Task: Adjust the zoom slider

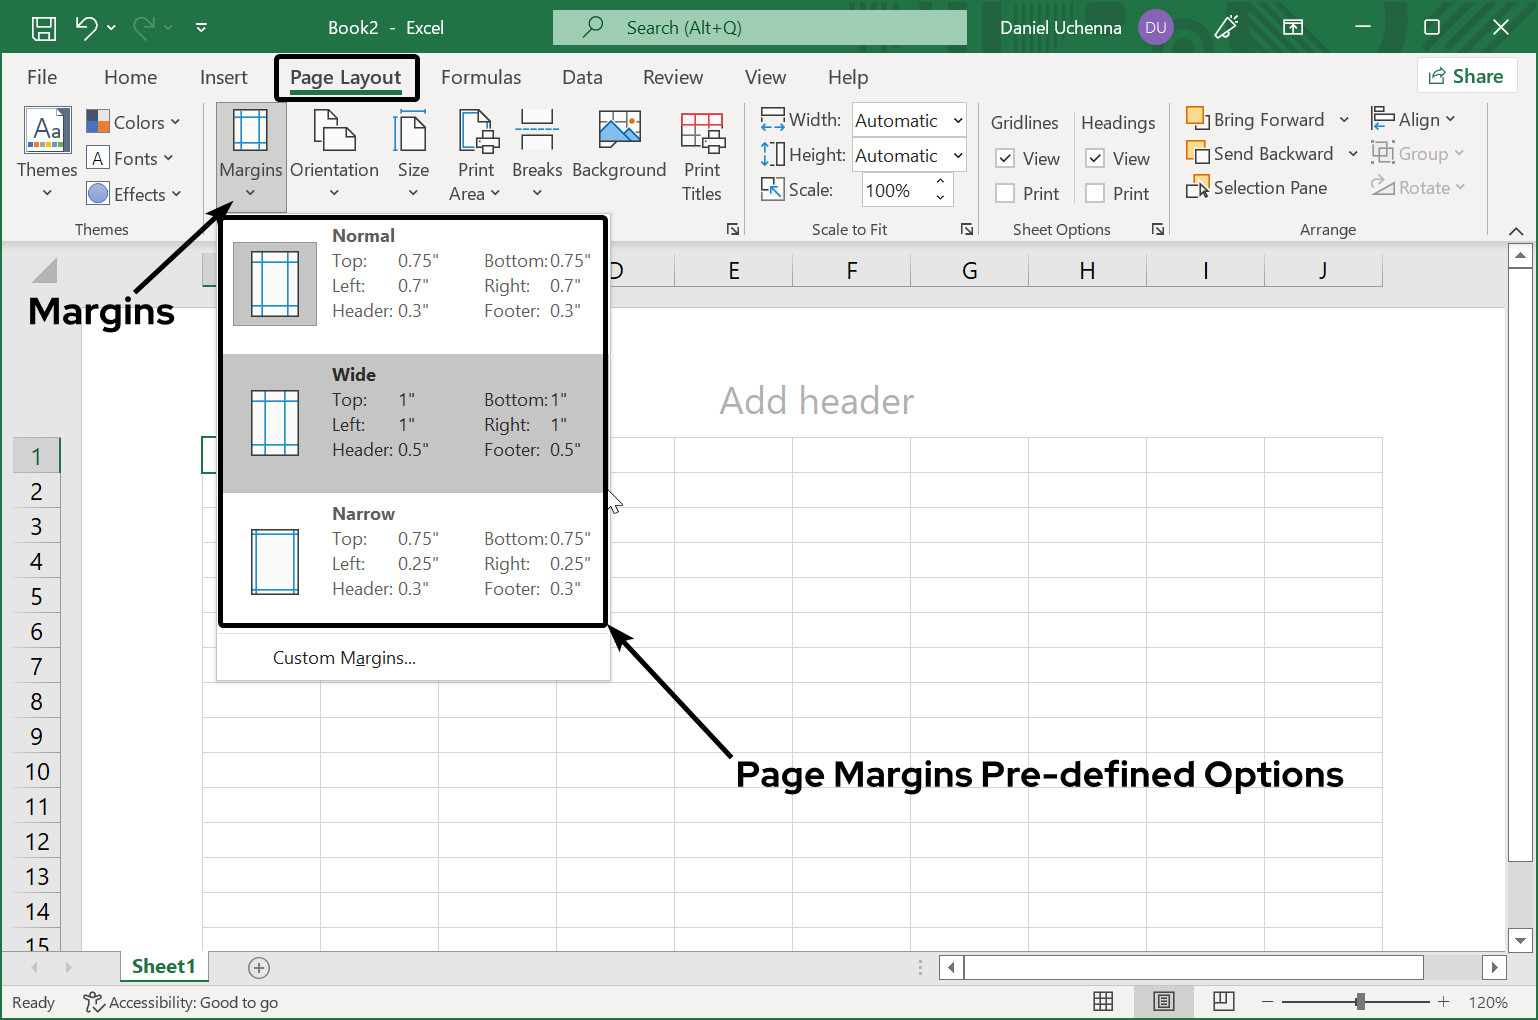Action: 1362,1001
